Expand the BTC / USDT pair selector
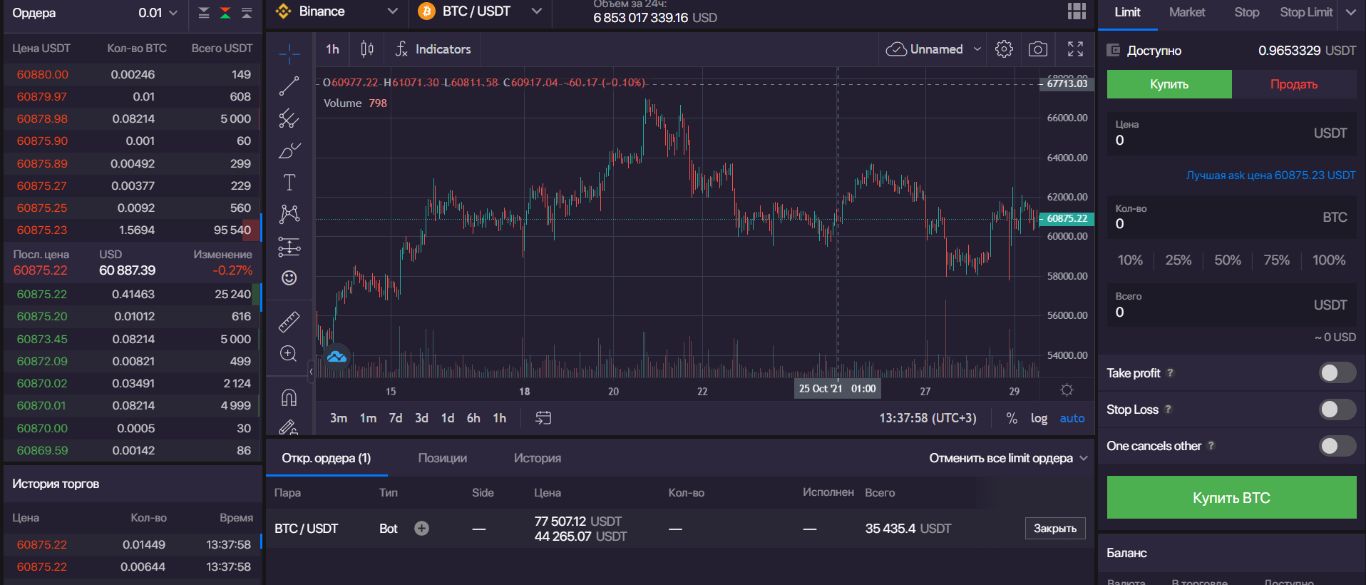1366x585 pixels. [x=480, y=12]
